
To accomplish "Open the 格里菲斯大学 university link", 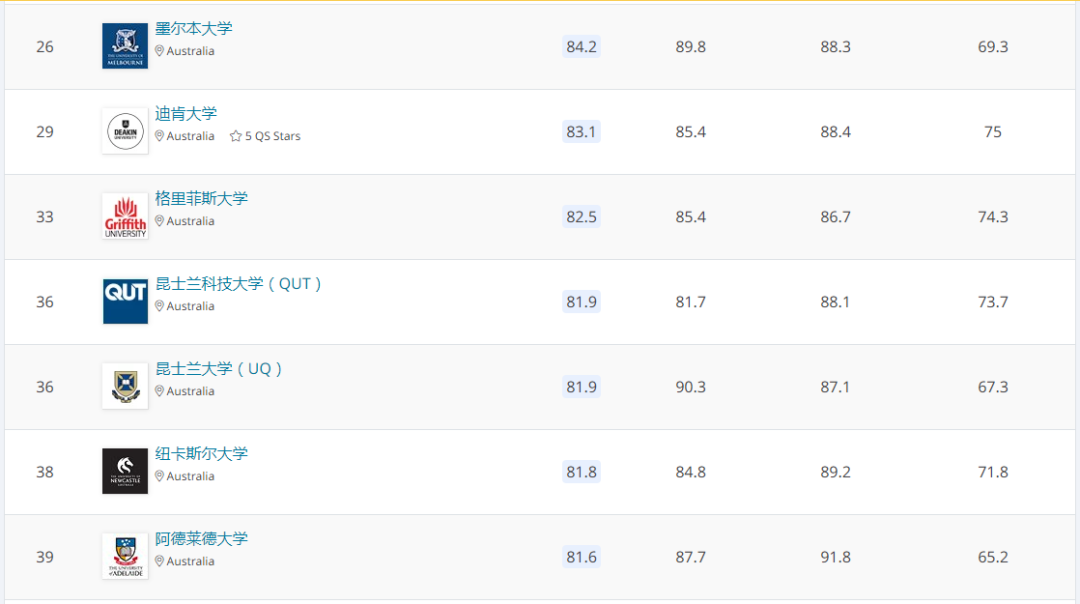I will pyautogui.click(x=201, y=198).
